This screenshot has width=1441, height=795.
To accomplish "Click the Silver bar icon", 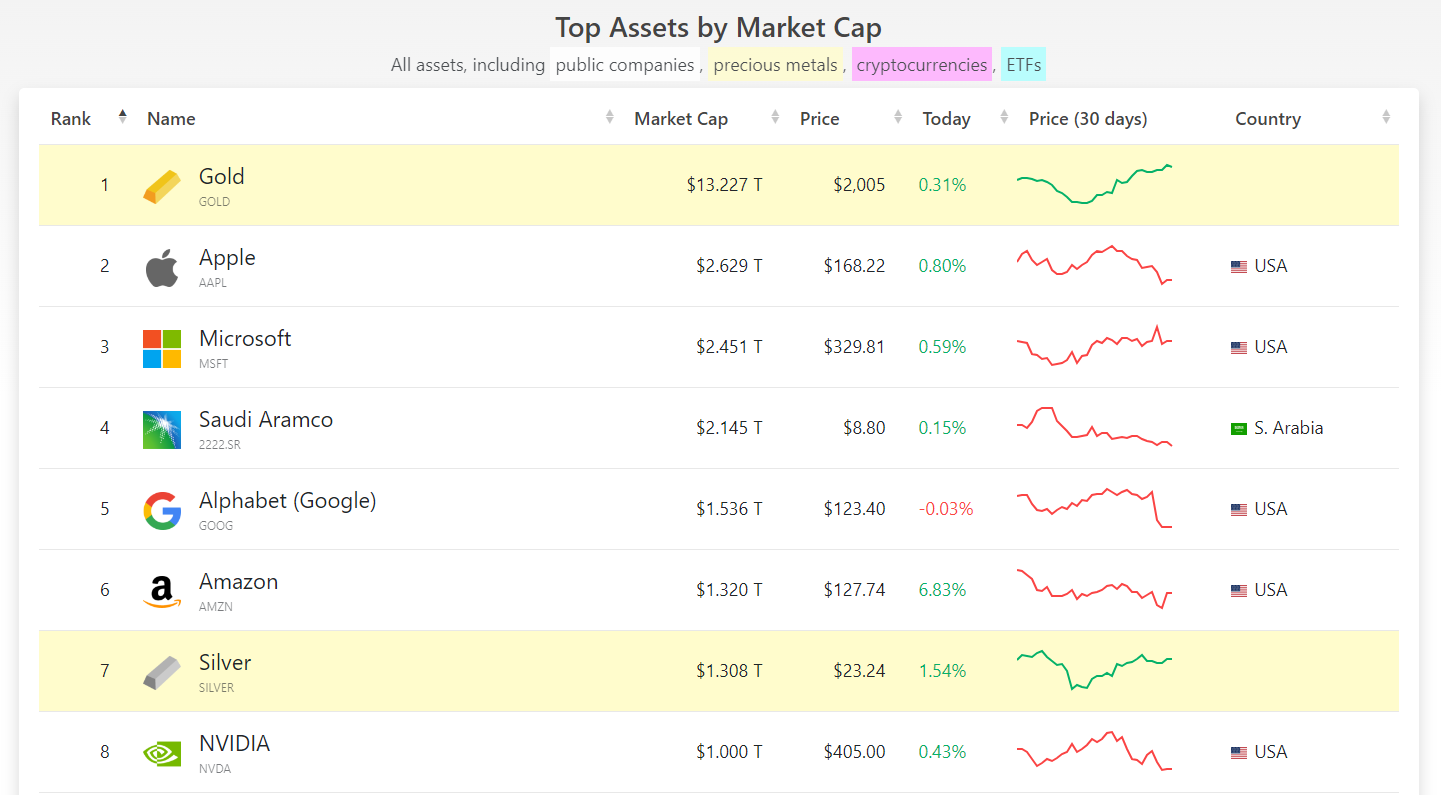I will [162, 672].
